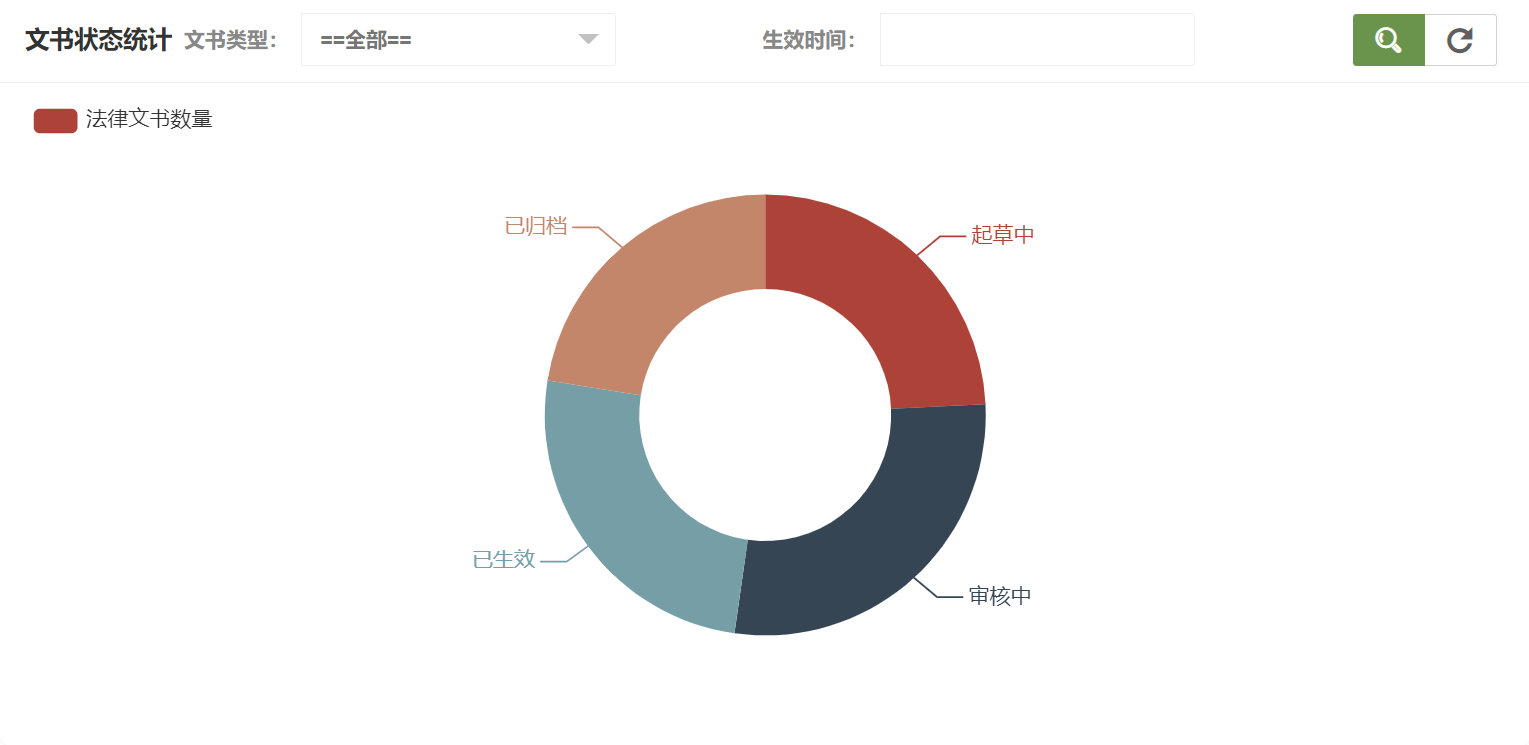
Task: Toggle the 法律文书数量 legend color swatch
Action: click(55, 120)
